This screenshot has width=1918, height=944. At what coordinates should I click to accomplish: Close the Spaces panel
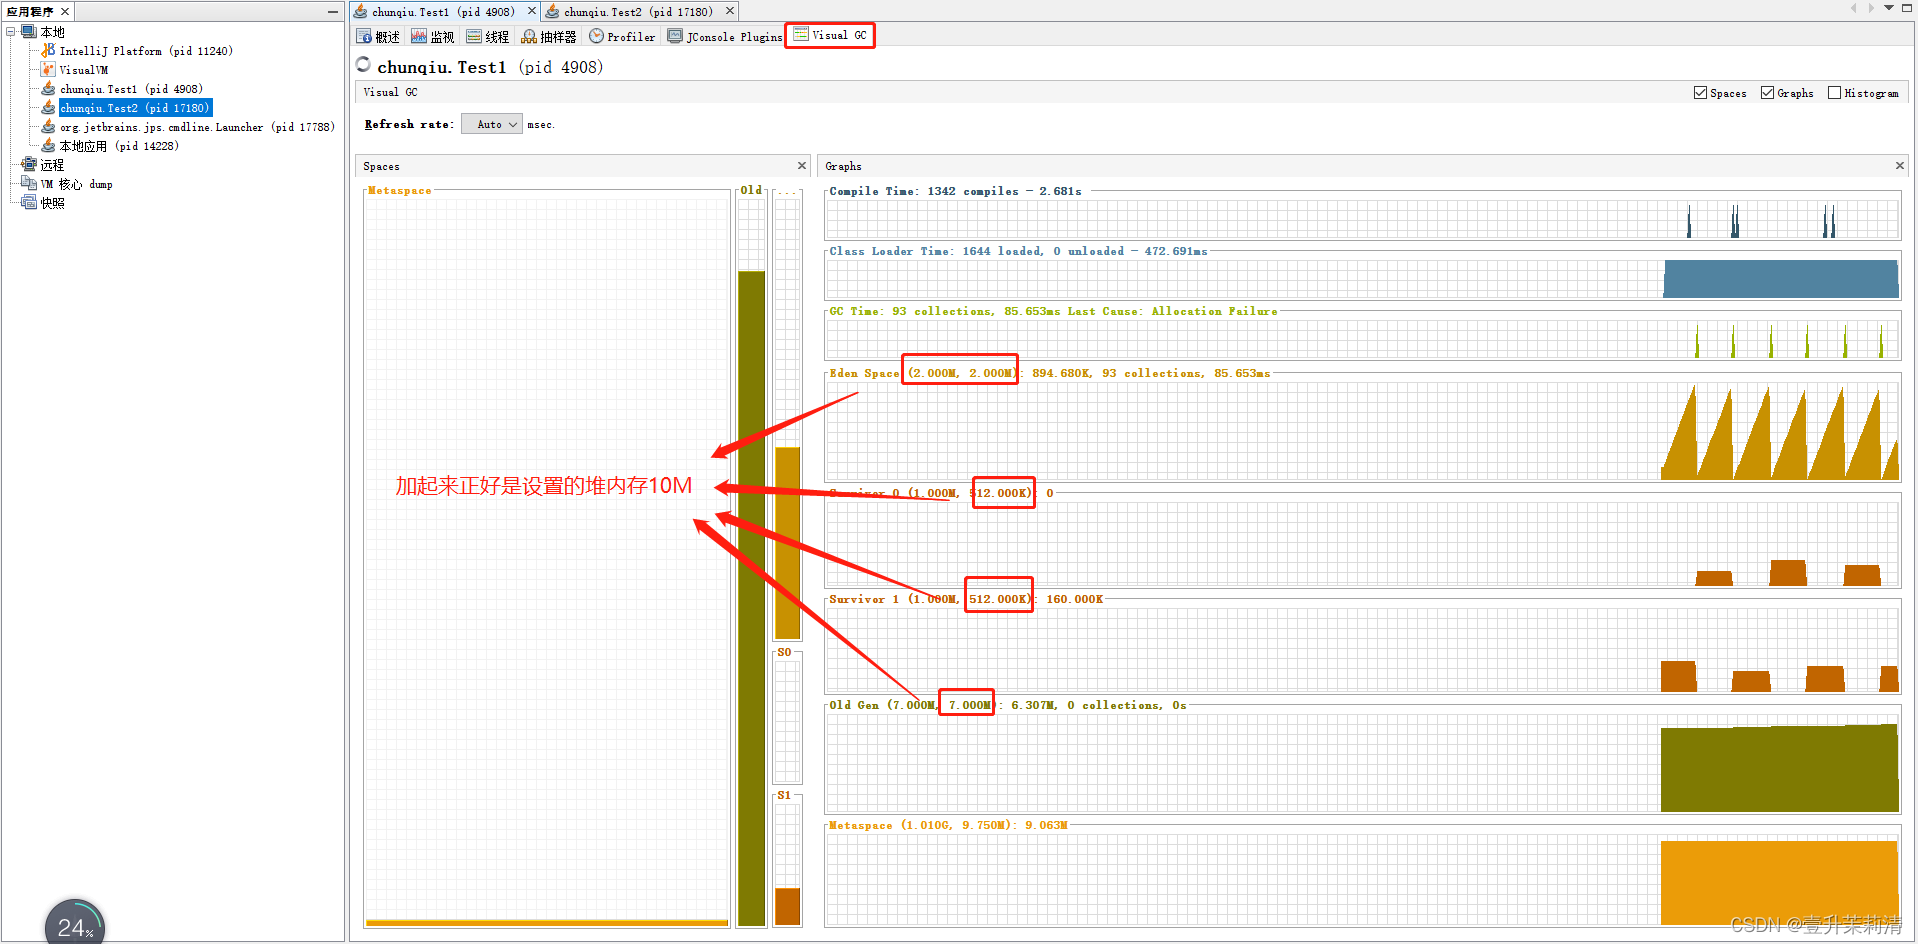801,166
